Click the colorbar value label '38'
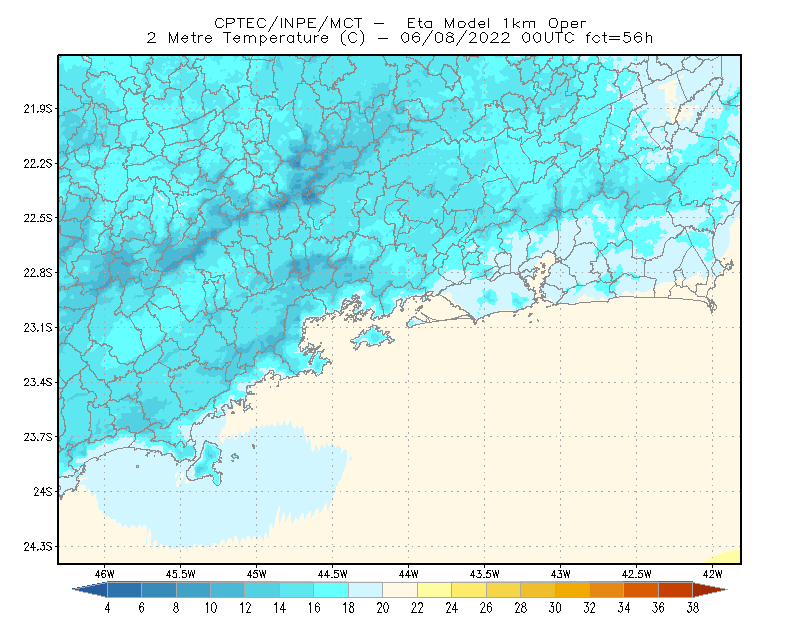The height and width of the screenshot is (618, 800). [693, 608]
